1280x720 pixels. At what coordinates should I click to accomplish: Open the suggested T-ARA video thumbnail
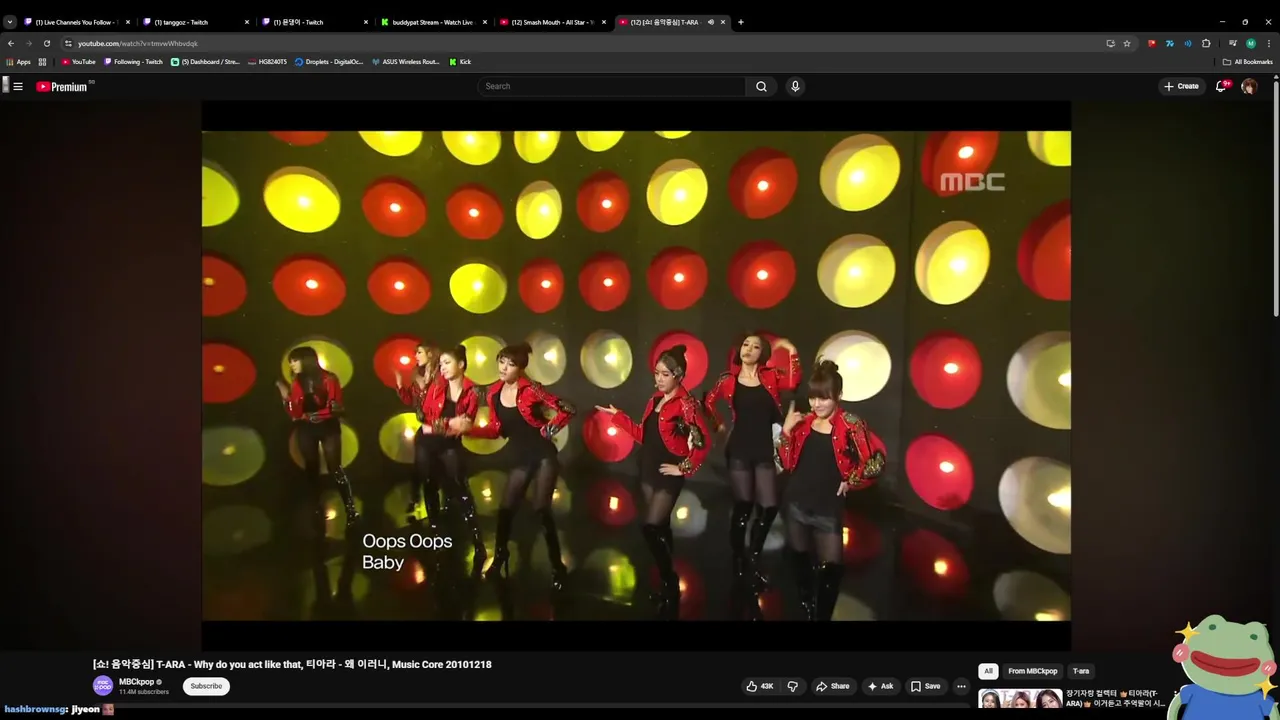pos(1020,699)
